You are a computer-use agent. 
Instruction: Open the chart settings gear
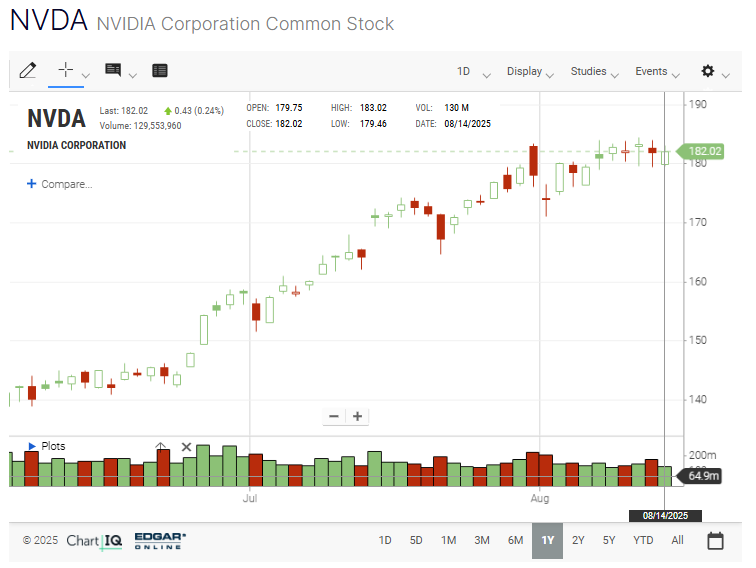(708, 71)
